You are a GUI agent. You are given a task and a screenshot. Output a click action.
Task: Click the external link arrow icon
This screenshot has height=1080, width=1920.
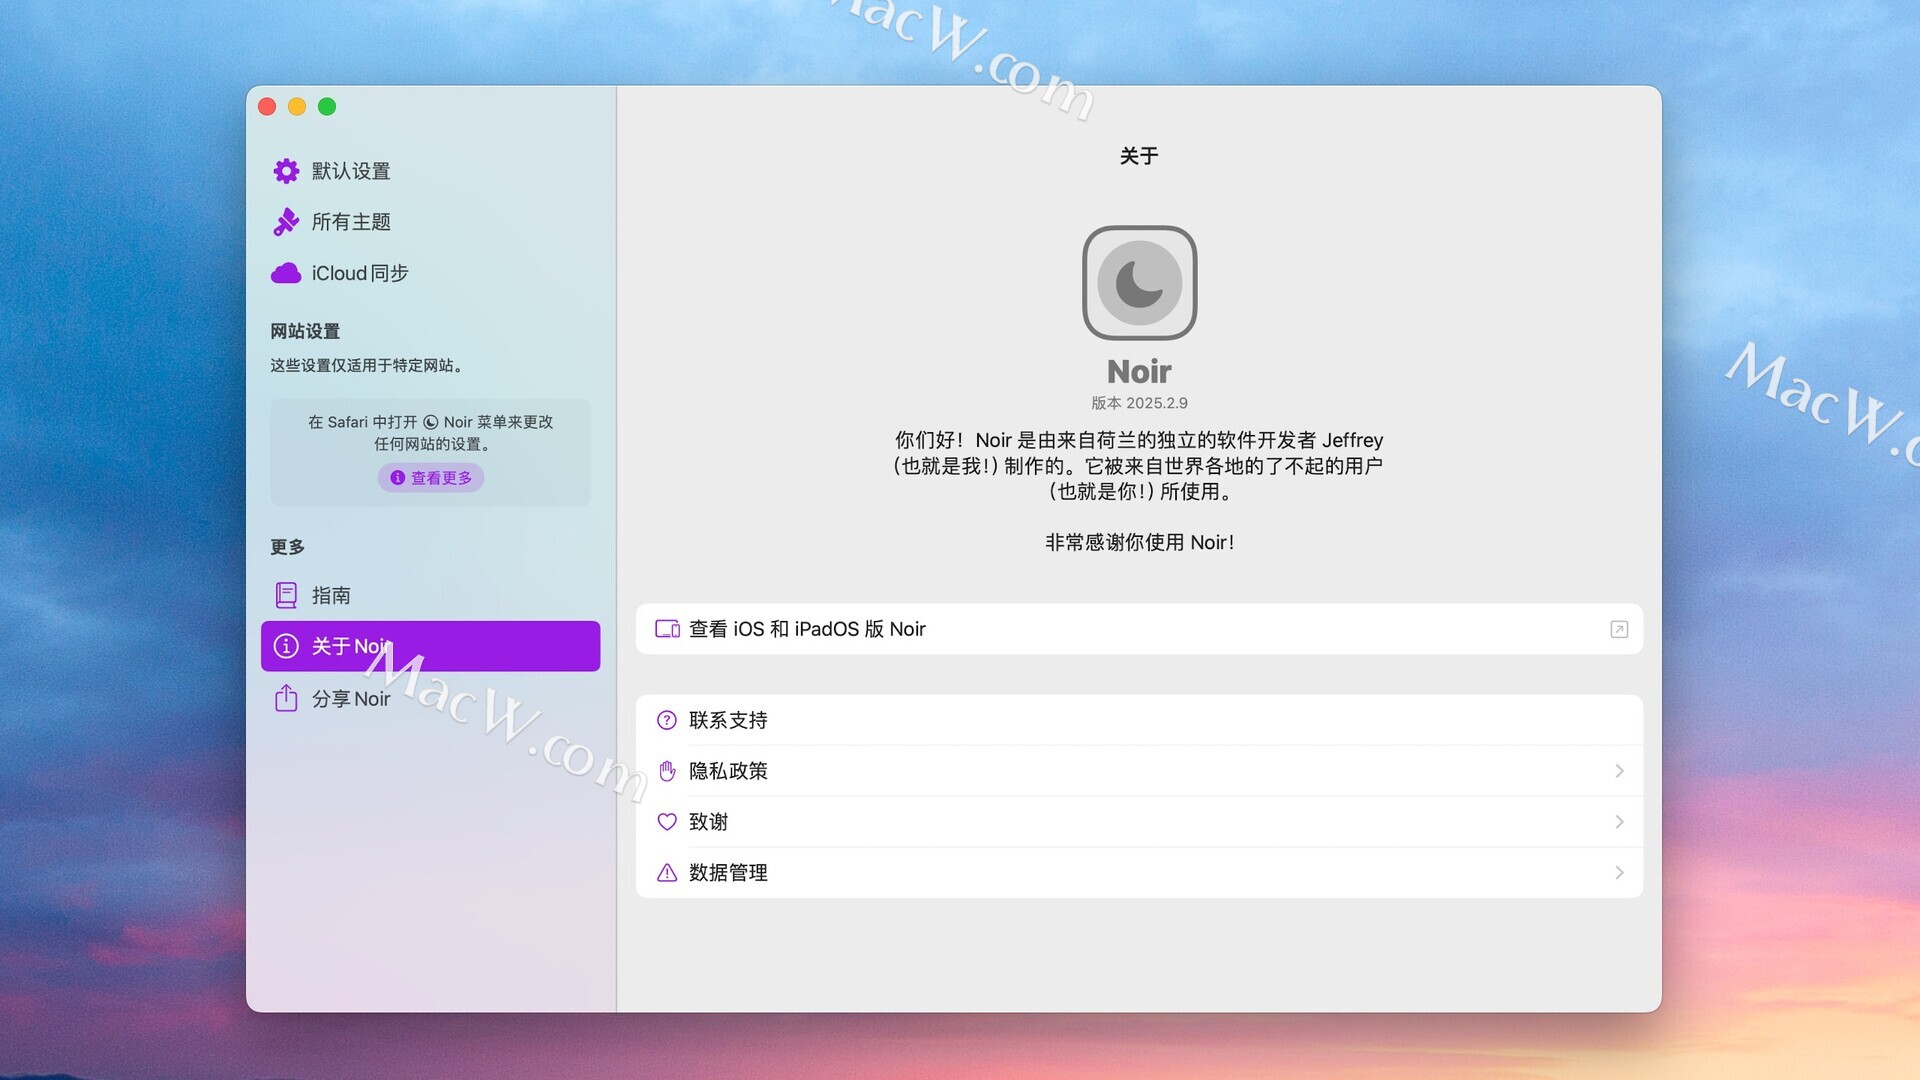(1618, 629)
